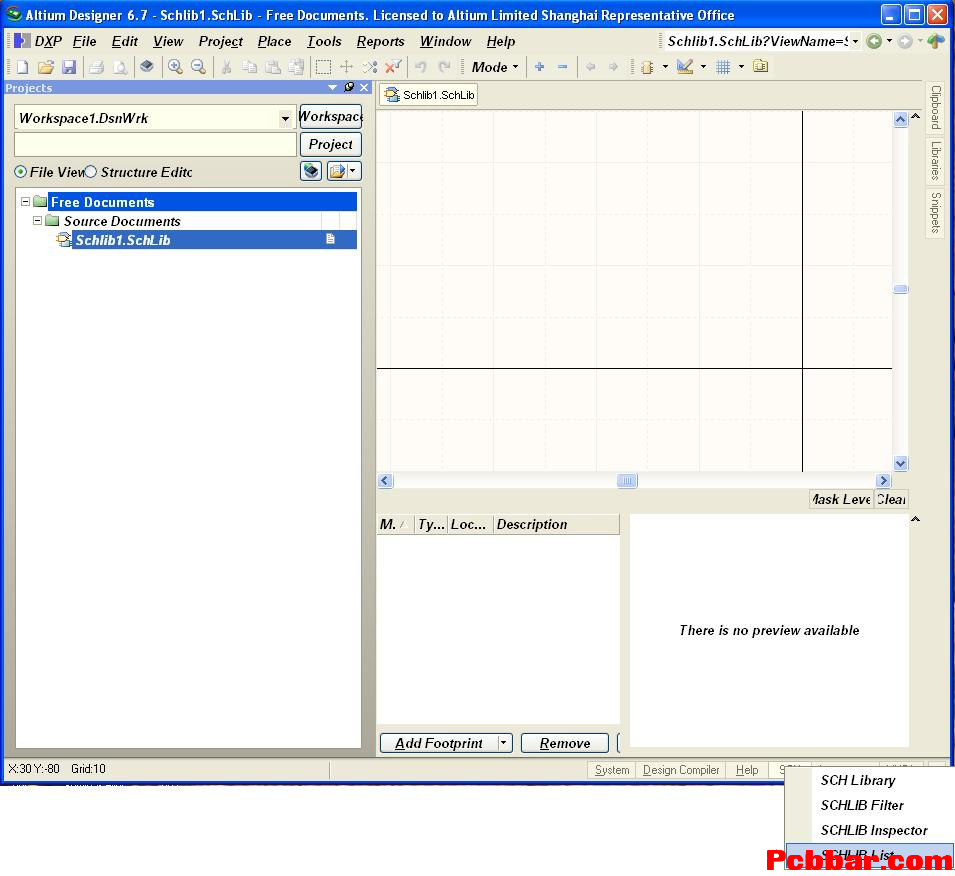Pin the Projects panel
The width and height of the screenshot is (955, 876).
[349, 87]
